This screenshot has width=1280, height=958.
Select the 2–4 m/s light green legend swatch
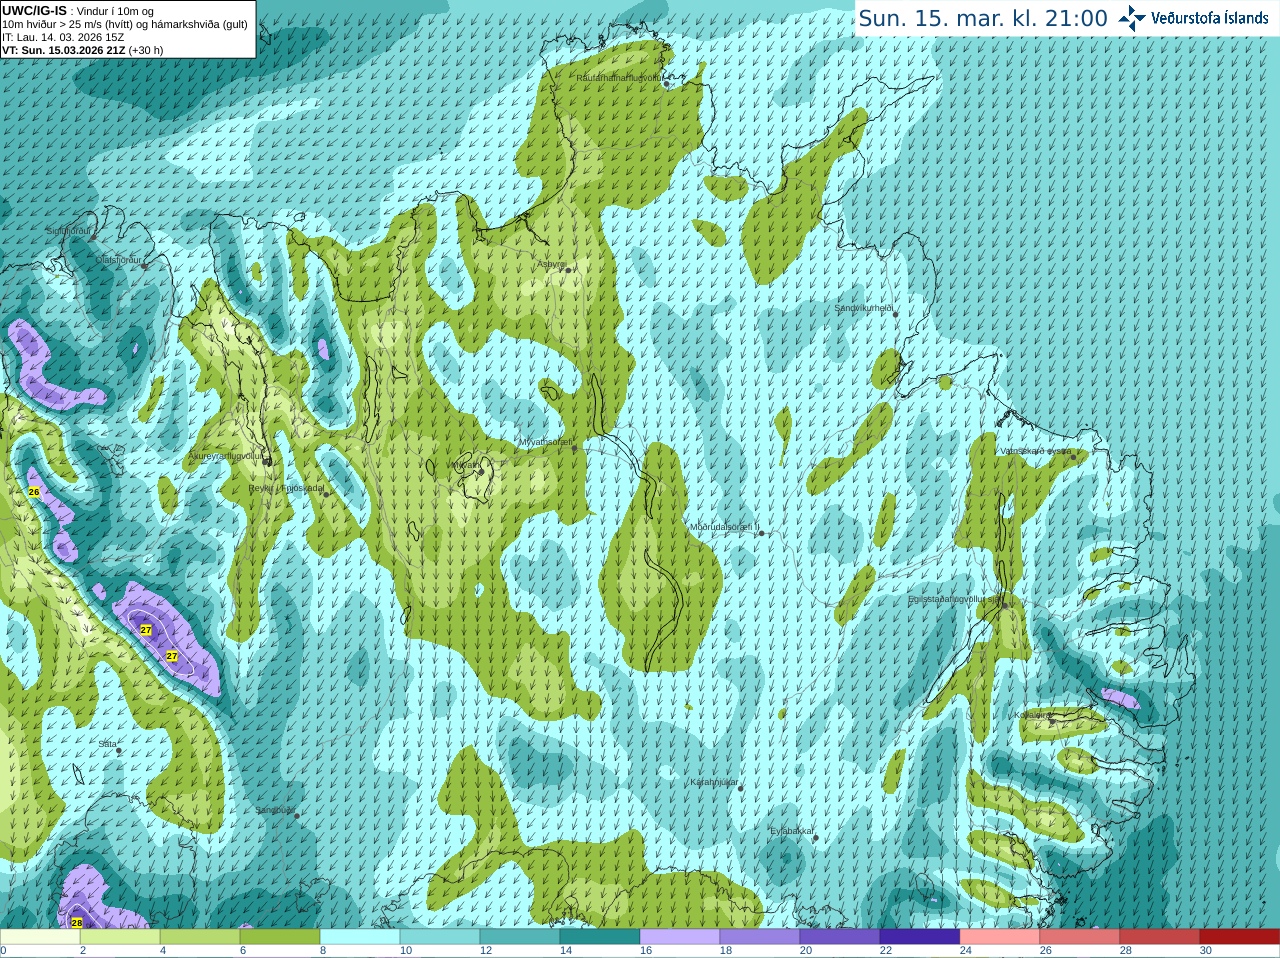tap(120, 937)
